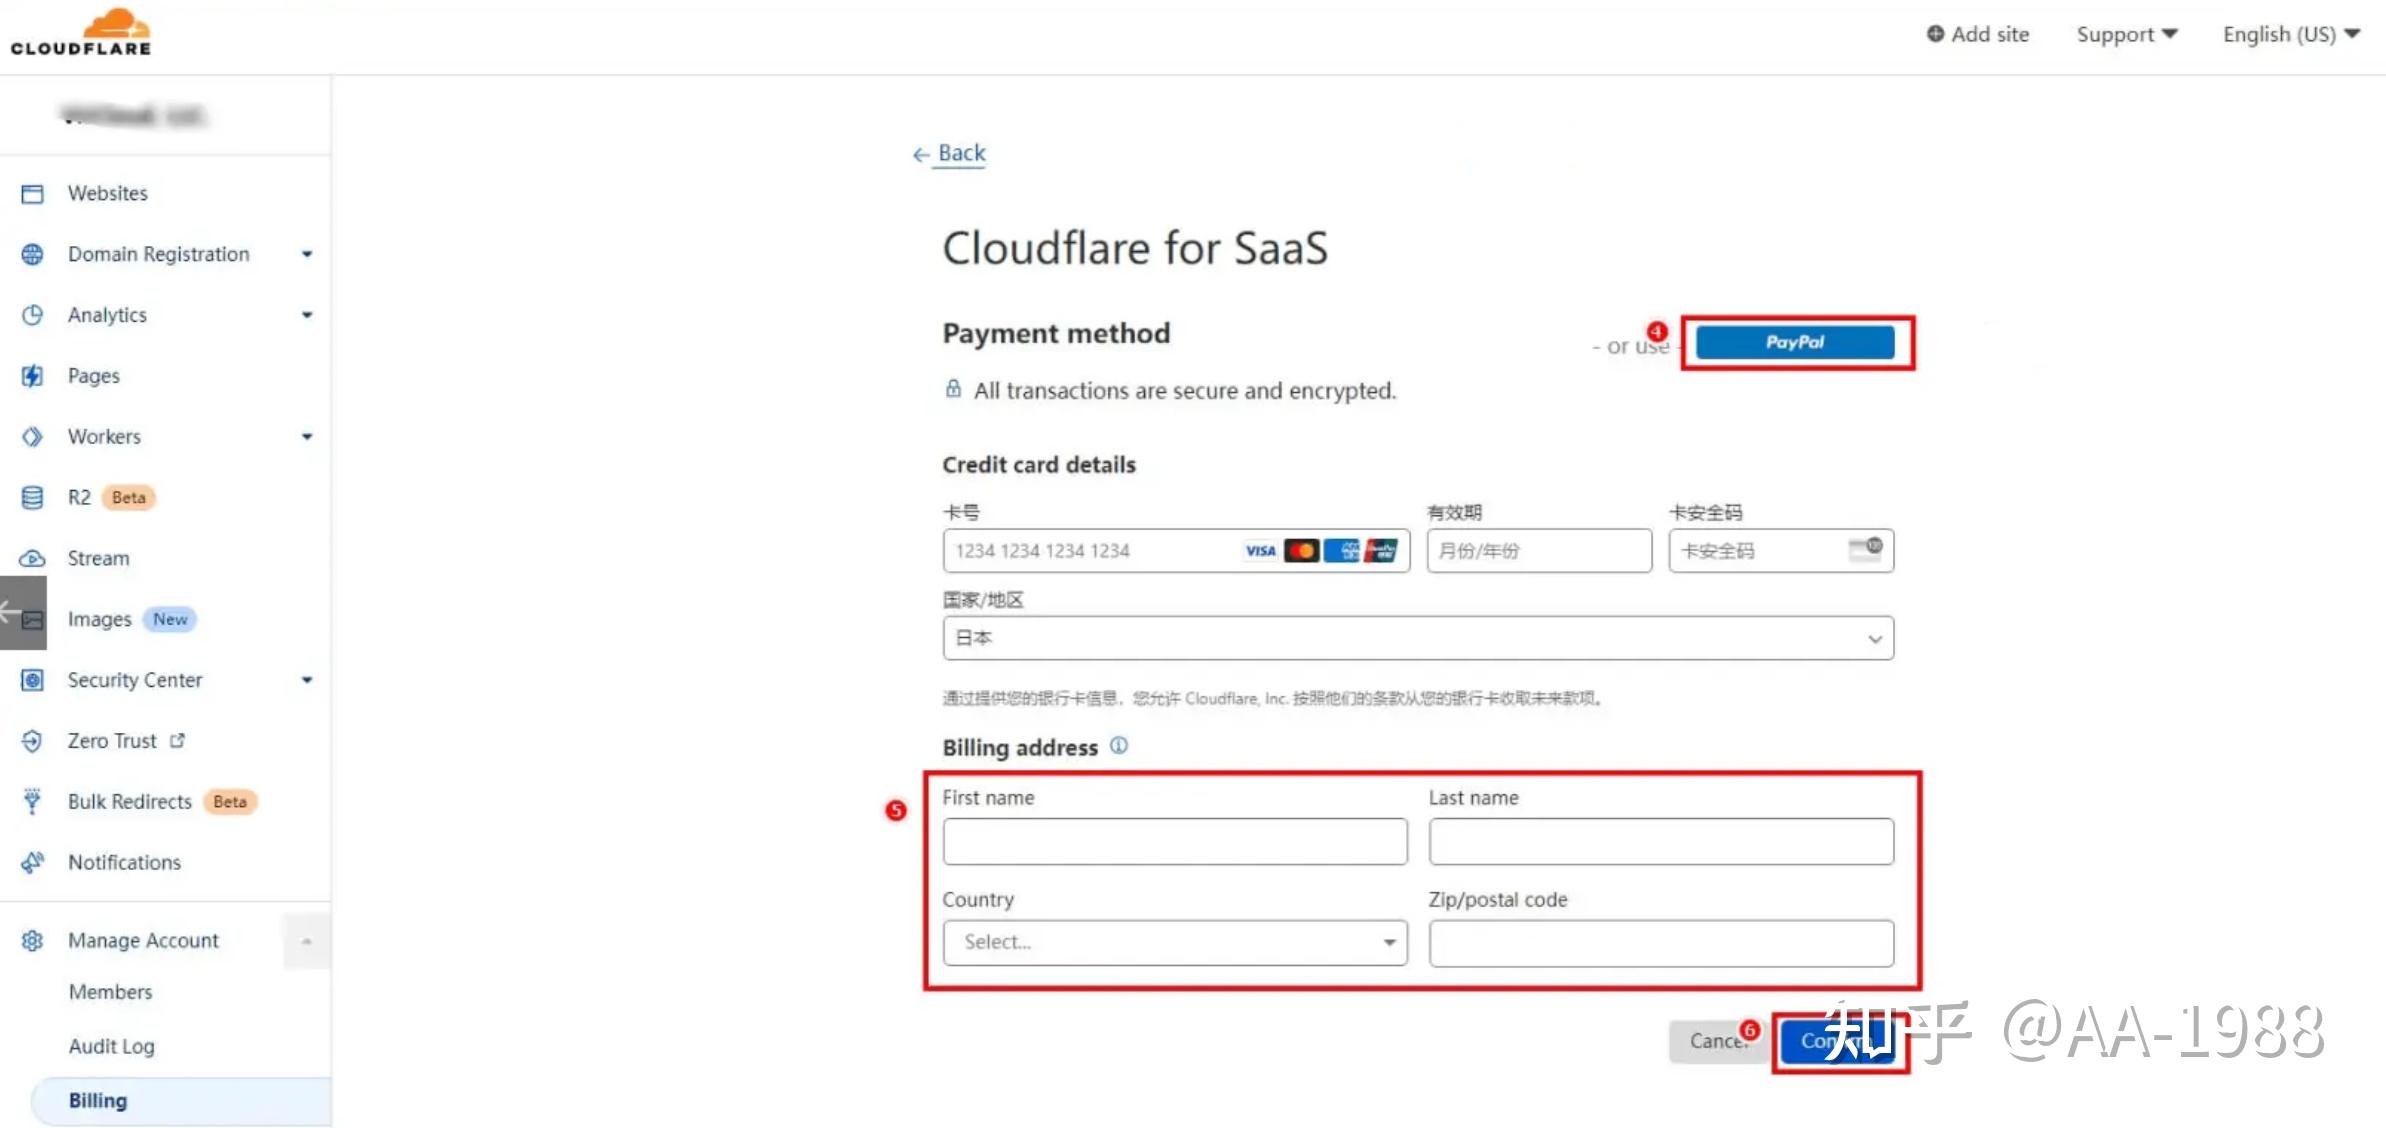Select Audit Log in the sidebar
The width and height of the screenshot is (2386, 1128).
pos(111,1045)
